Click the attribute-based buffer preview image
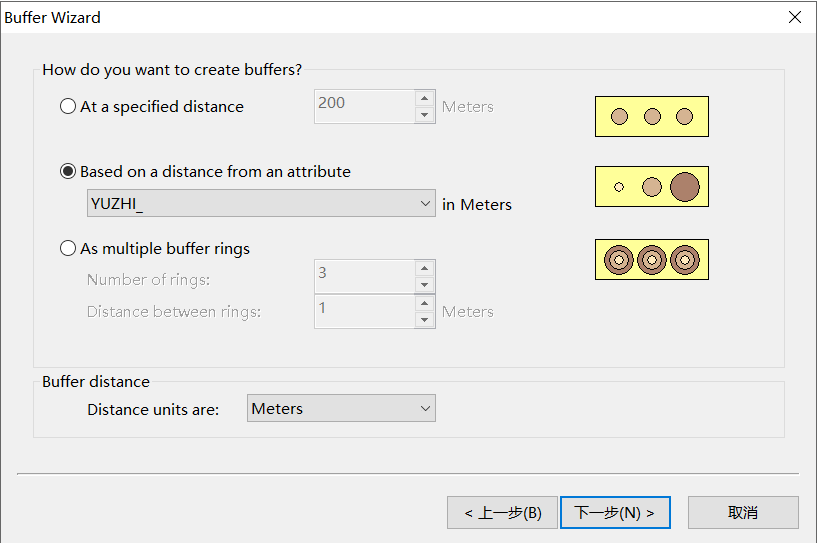 point(651,186)
